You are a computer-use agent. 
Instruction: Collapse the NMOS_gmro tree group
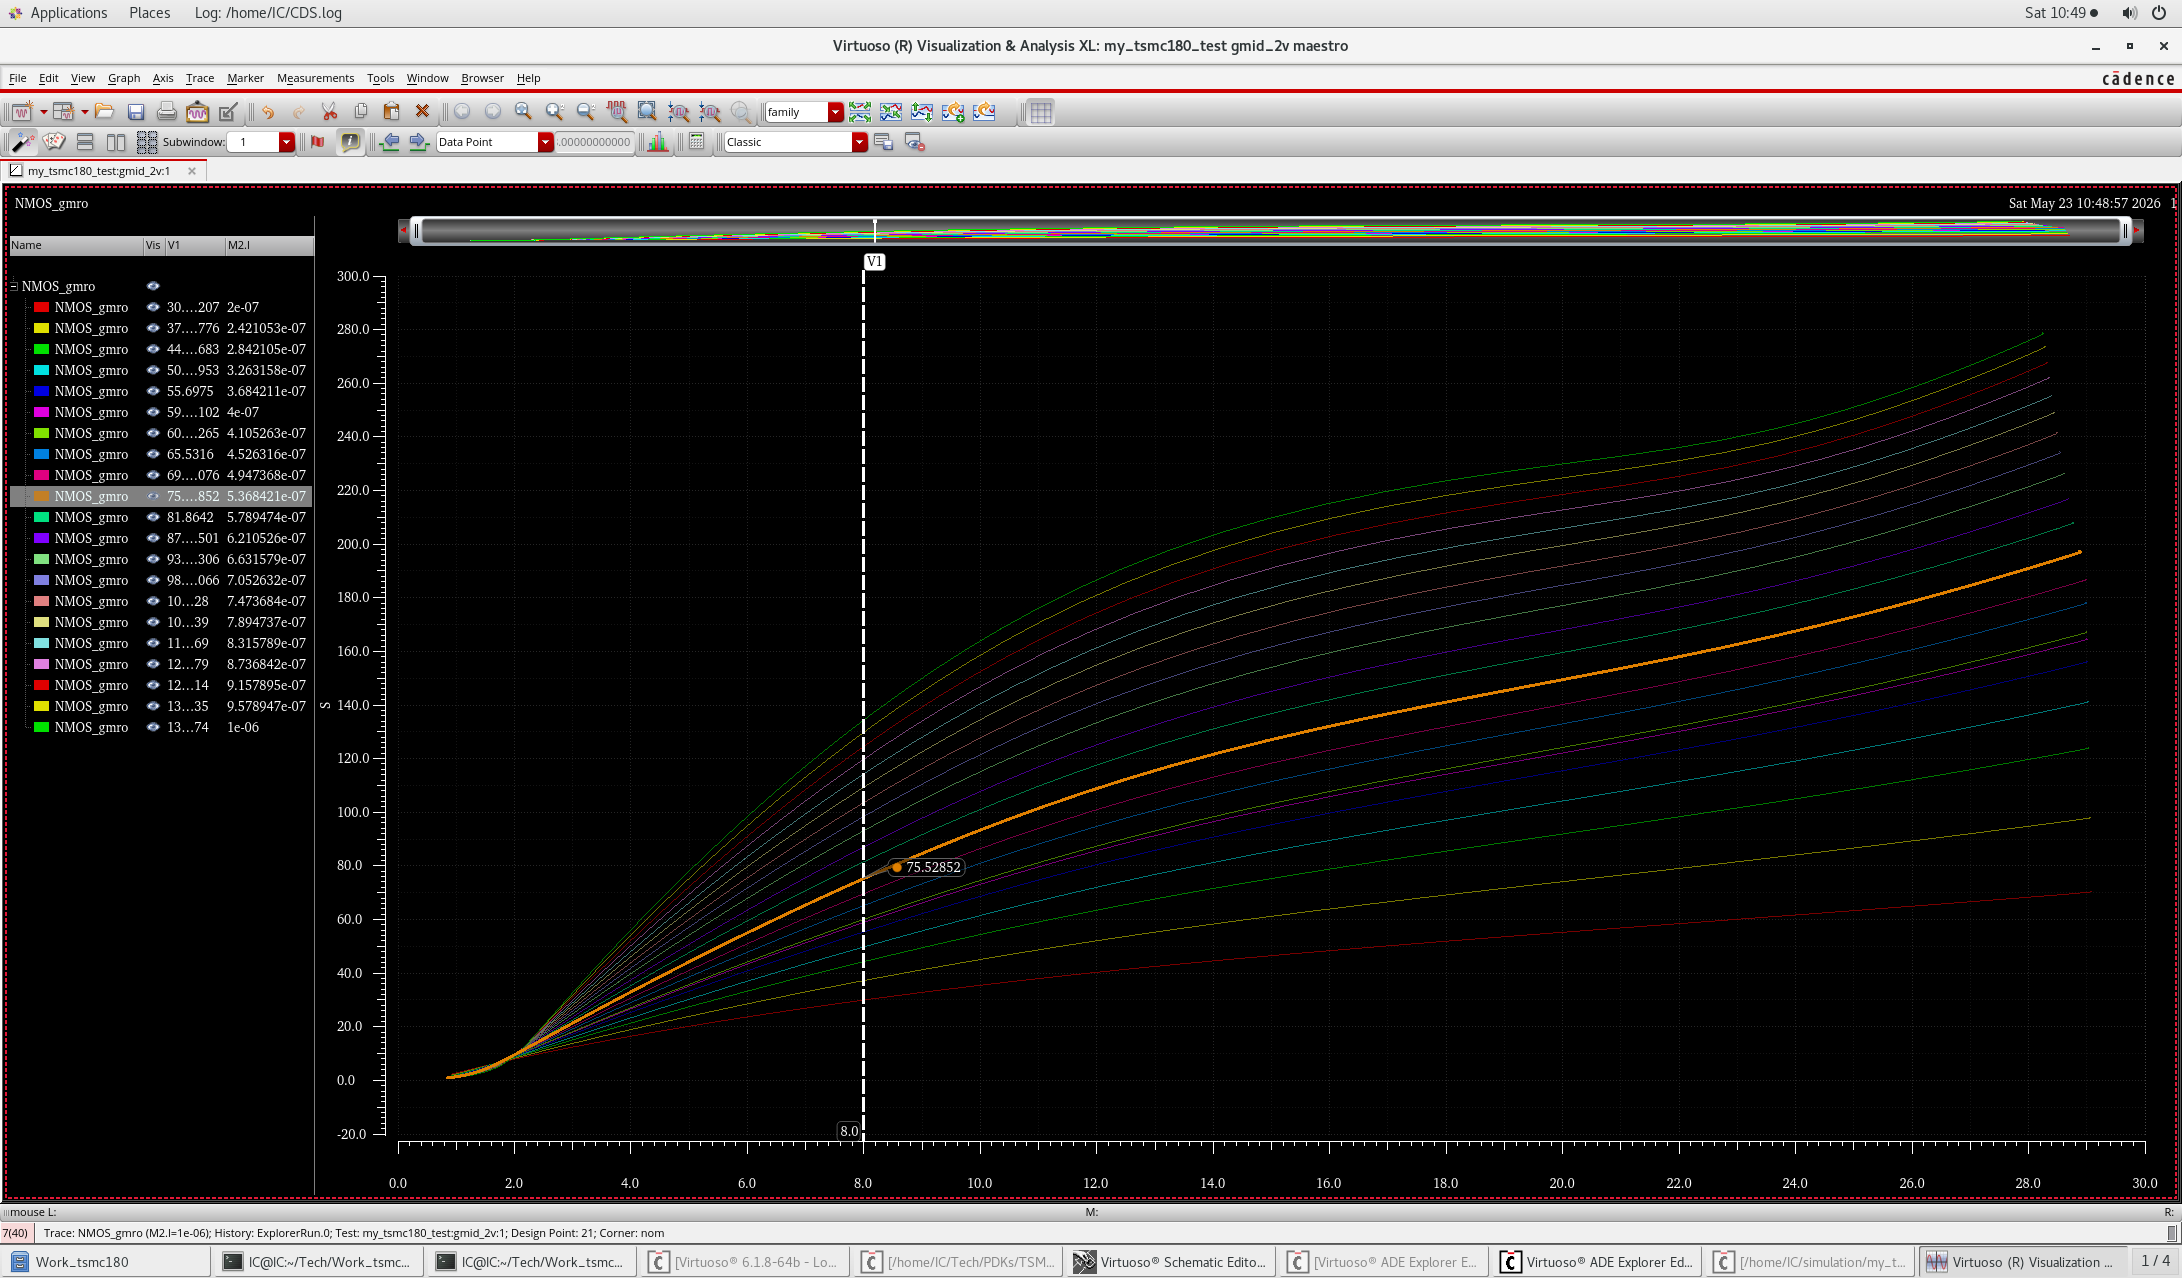click(14, 286)
